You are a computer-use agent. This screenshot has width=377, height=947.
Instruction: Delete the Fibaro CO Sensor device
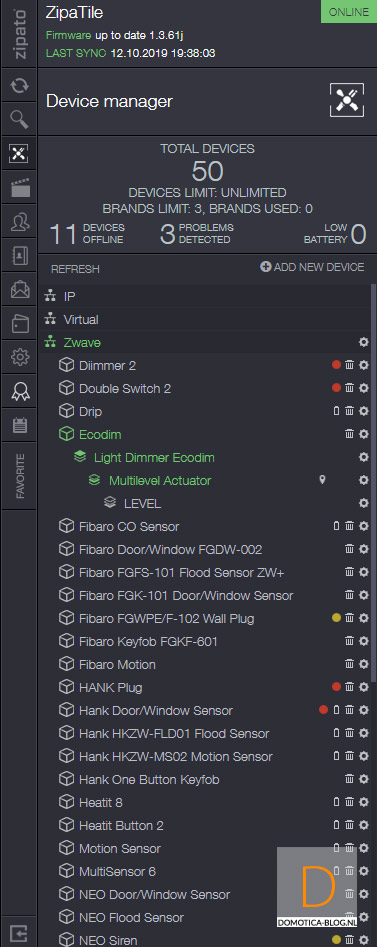349,526
